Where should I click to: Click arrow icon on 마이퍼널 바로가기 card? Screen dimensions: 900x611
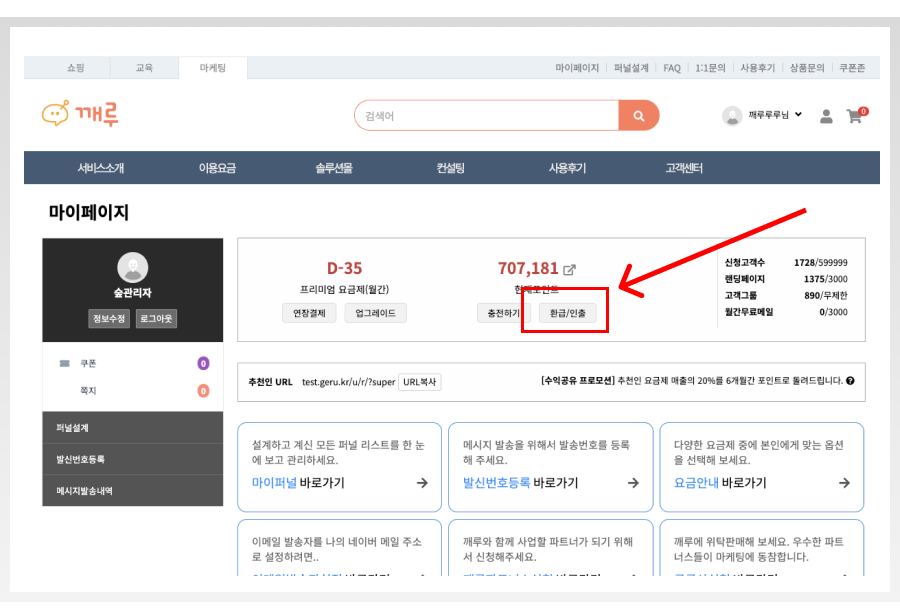pyautogui.click(x=422, y=483)
